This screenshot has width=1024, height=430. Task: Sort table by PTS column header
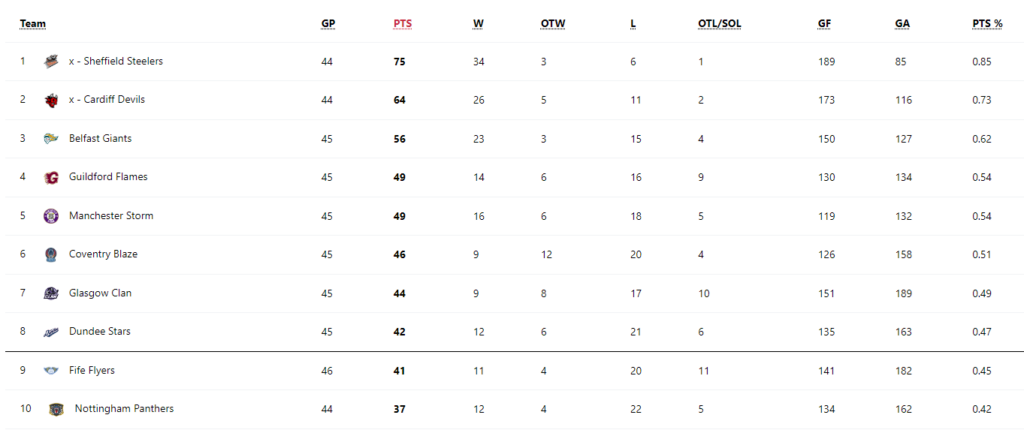[402, 24]
